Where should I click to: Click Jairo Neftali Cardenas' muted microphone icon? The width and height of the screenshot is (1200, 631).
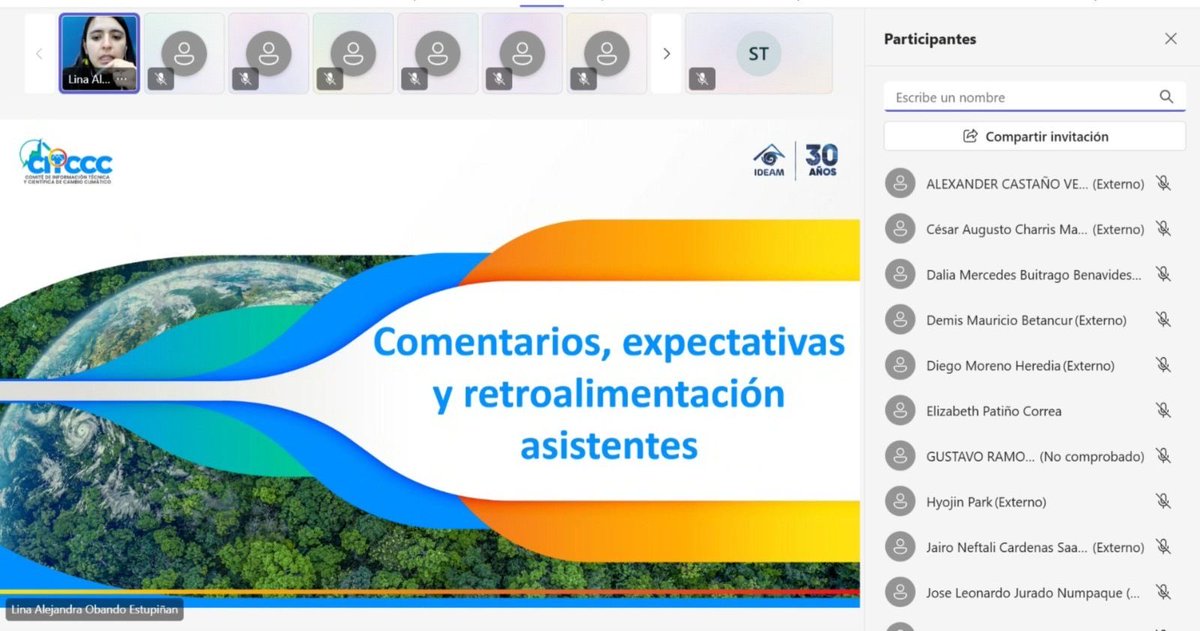pyautogui.click(x=1163, y=547)
